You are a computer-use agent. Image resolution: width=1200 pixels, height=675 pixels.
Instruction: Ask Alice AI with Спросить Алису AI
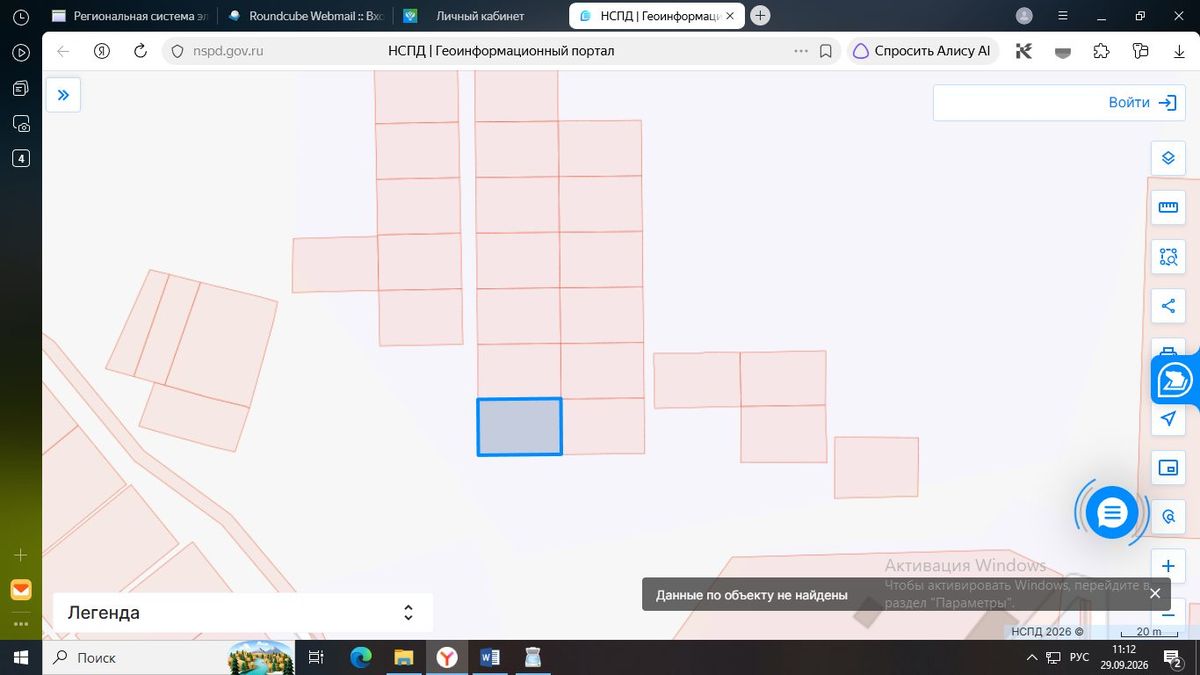point(922,51)
